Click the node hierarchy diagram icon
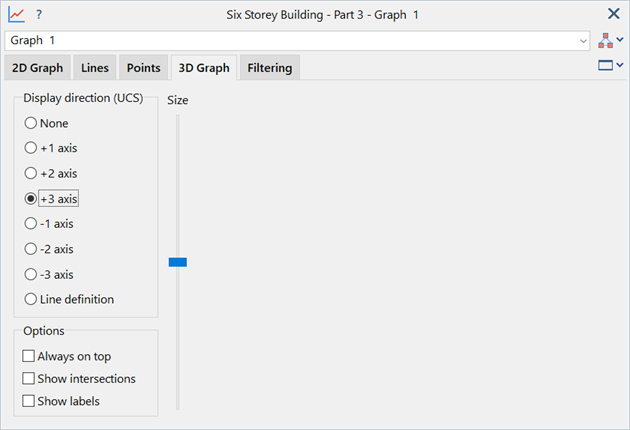 coord(605,41)
